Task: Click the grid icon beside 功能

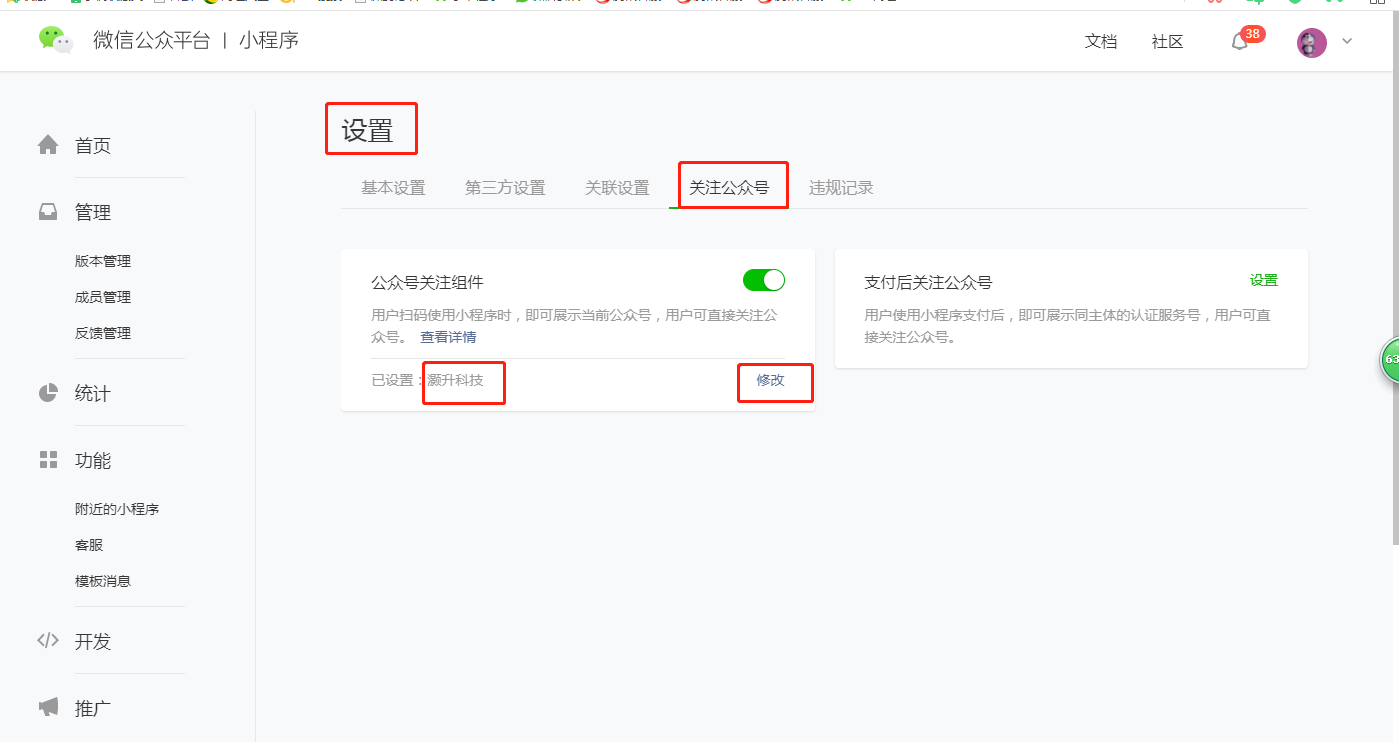Action: tap(48, 460)
